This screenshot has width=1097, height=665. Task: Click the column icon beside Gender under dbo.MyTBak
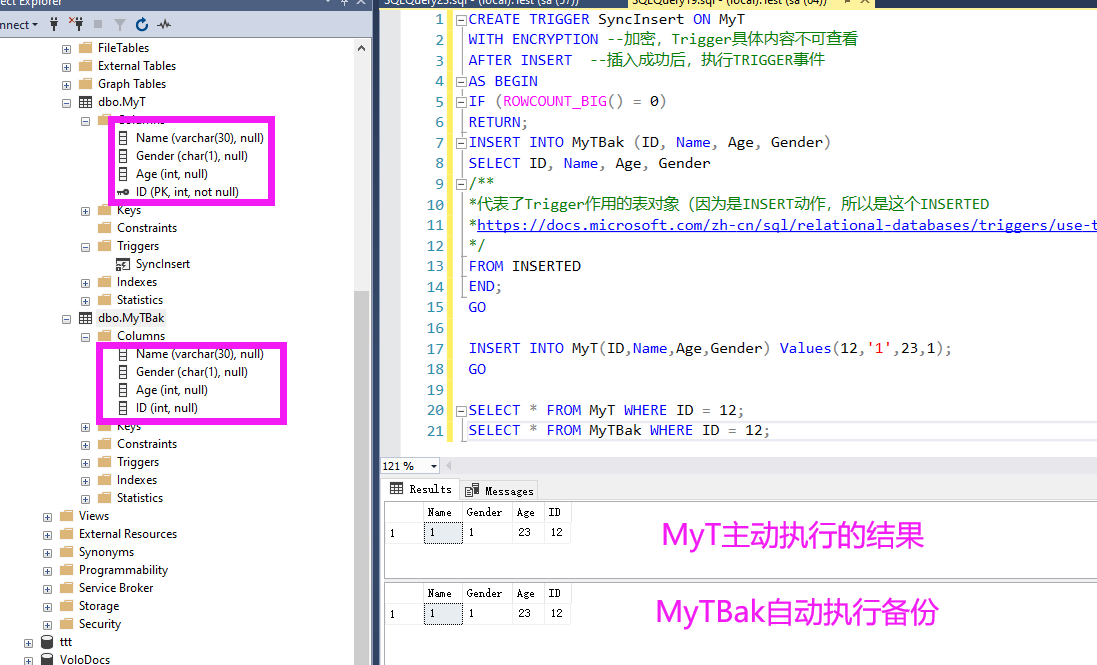coord(123,372)
